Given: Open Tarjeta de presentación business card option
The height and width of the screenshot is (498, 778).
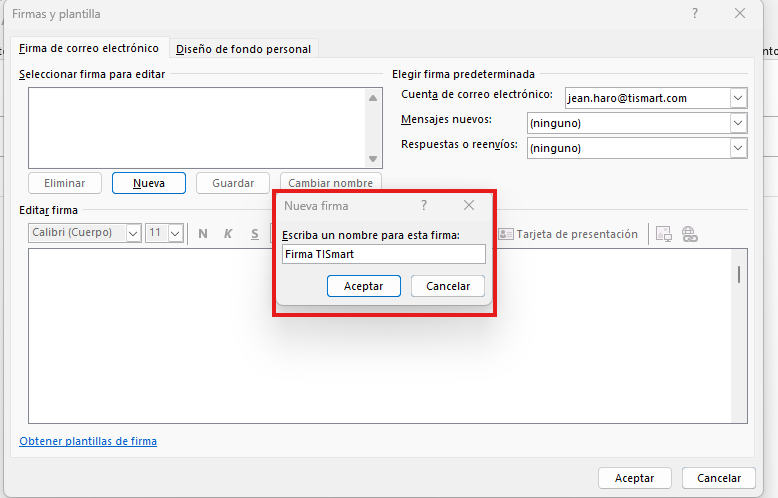Looking at the screenshot, I should (x=568, y=234).
